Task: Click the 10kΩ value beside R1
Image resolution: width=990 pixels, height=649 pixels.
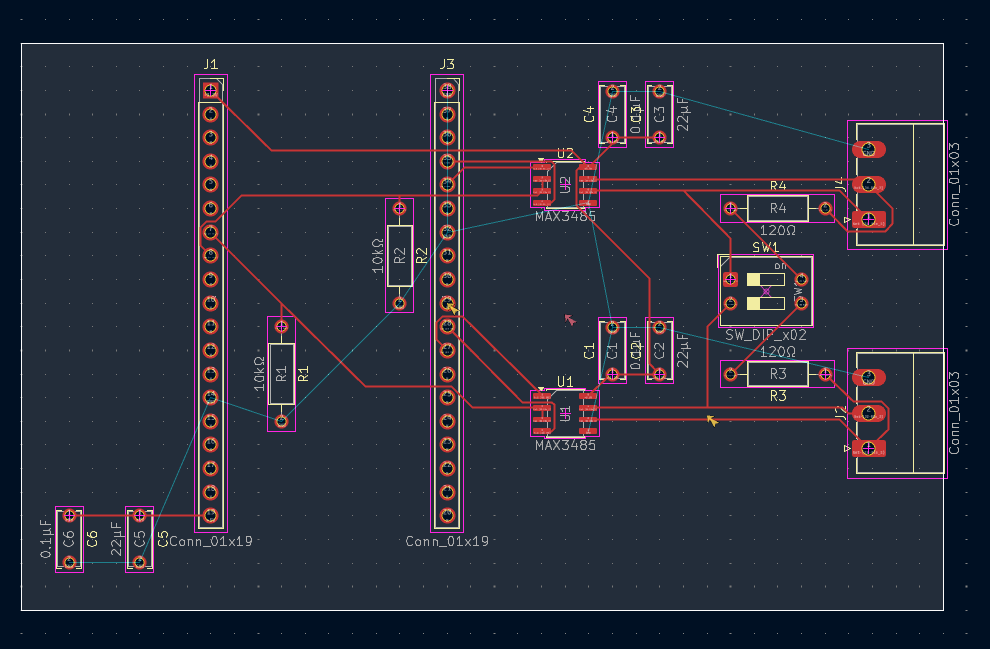Action: click(x=259, y=374)
